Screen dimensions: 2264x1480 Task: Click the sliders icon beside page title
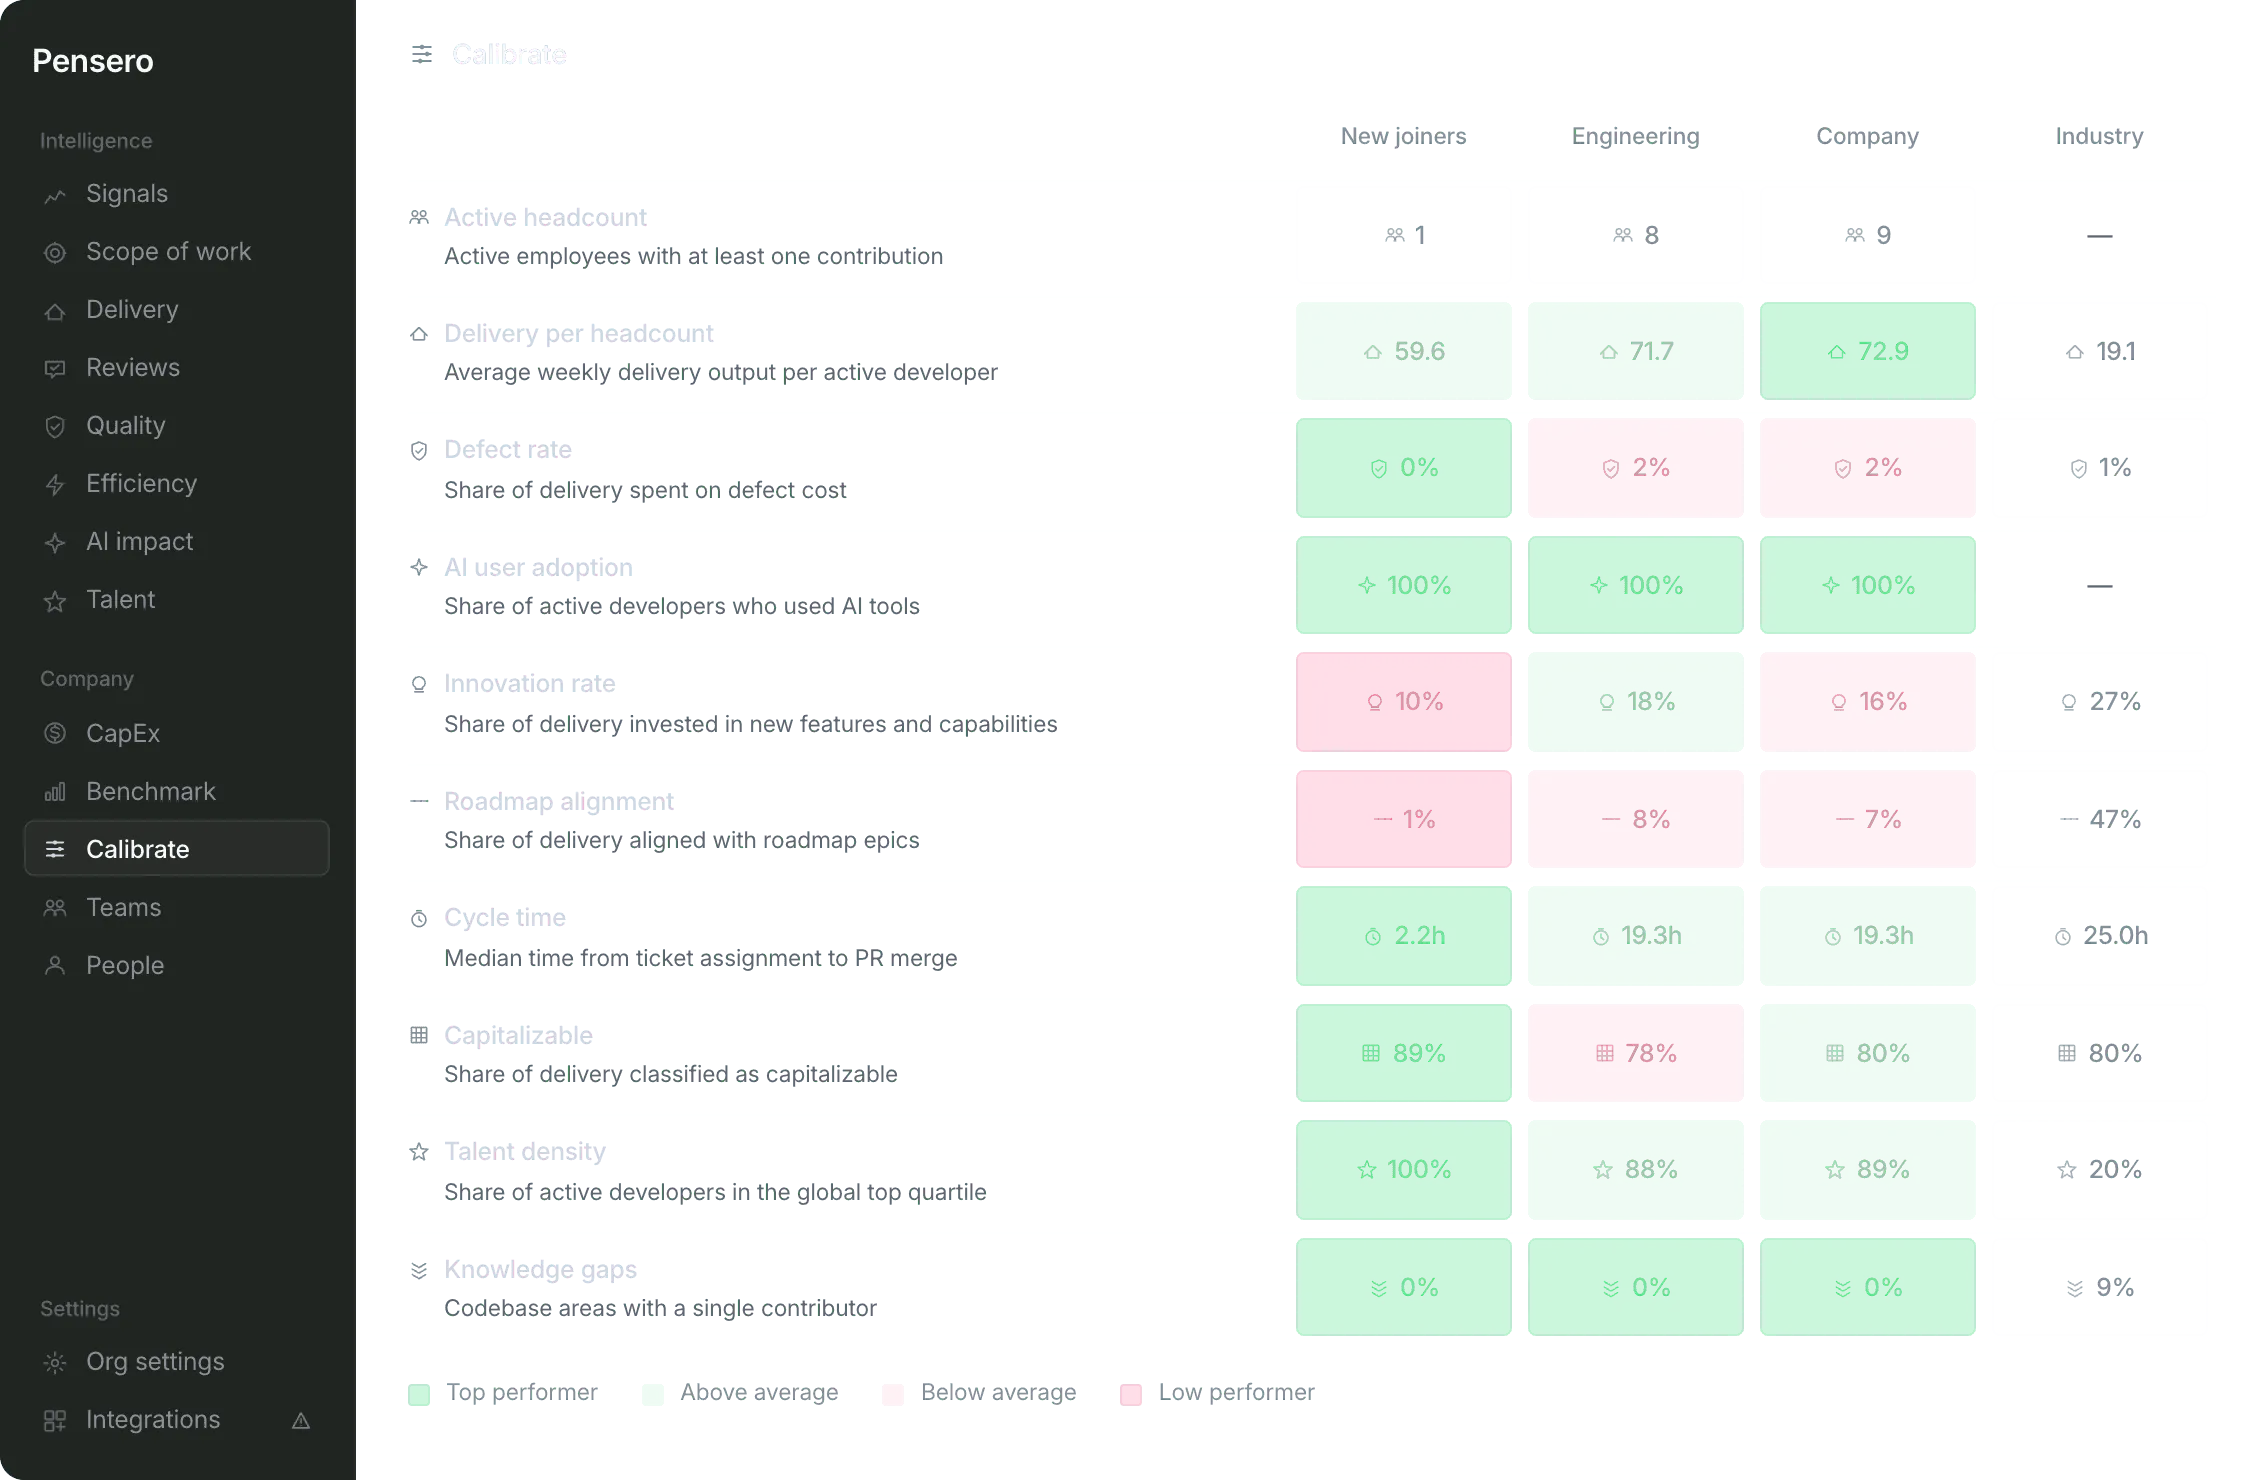pyautogui.click(x=422, y=54)
